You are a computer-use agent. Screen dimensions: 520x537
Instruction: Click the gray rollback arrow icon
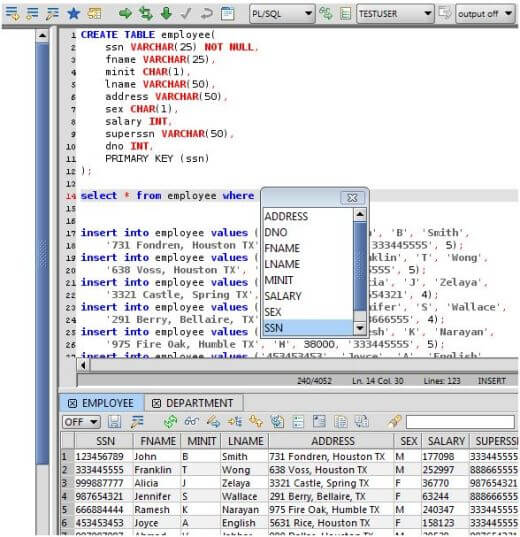pyautogui.click(x=207, y=14)
